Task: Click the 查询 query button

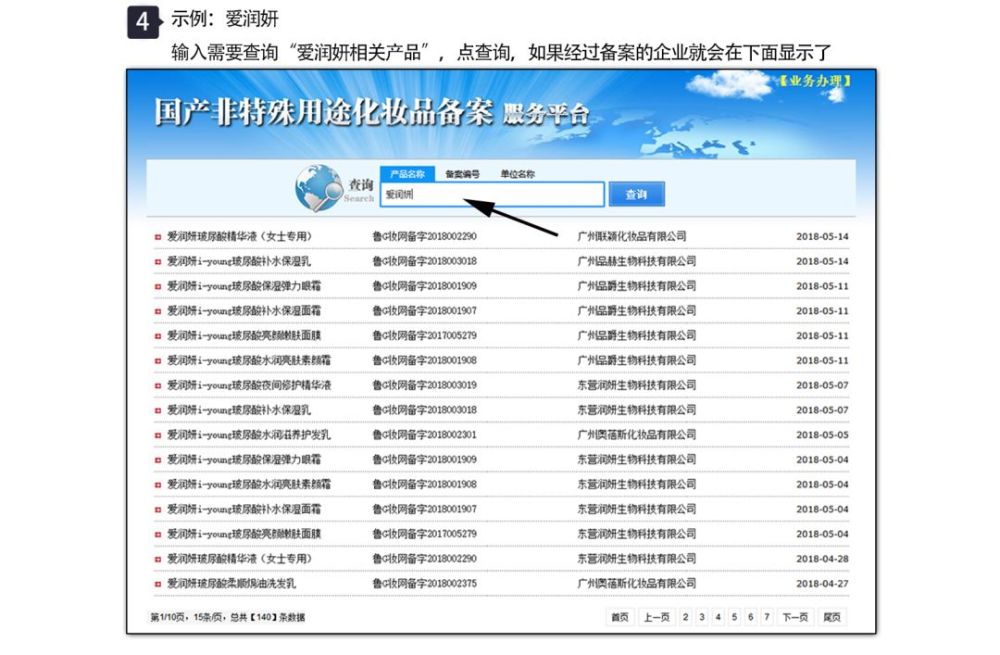Action: pos(637,193)
